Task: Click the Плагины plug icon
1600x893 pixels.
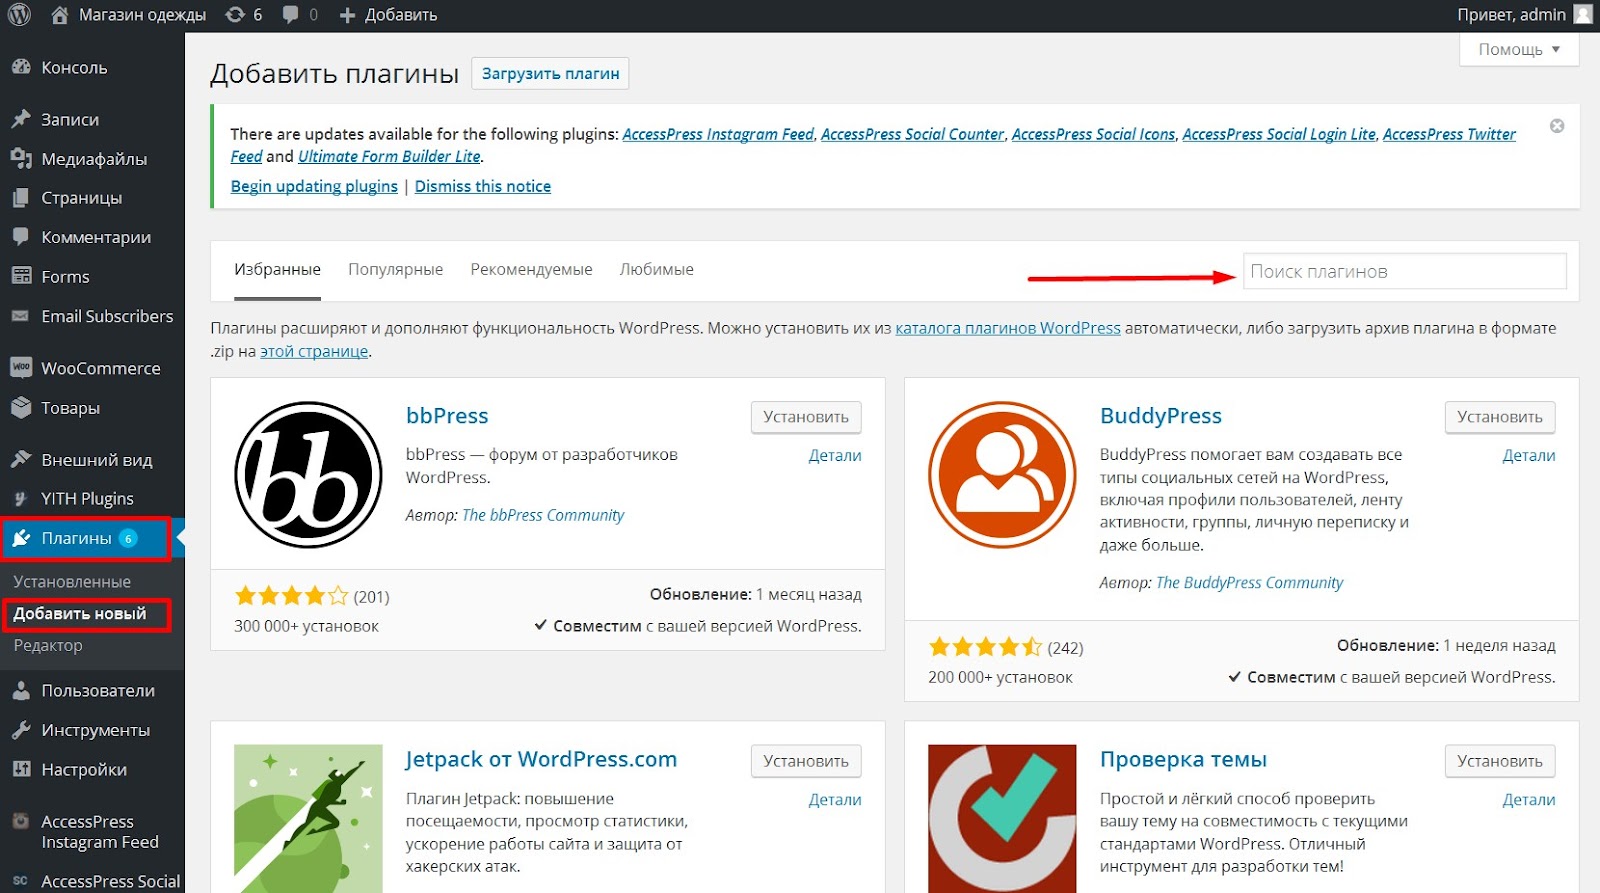Action: coord(21,538)
